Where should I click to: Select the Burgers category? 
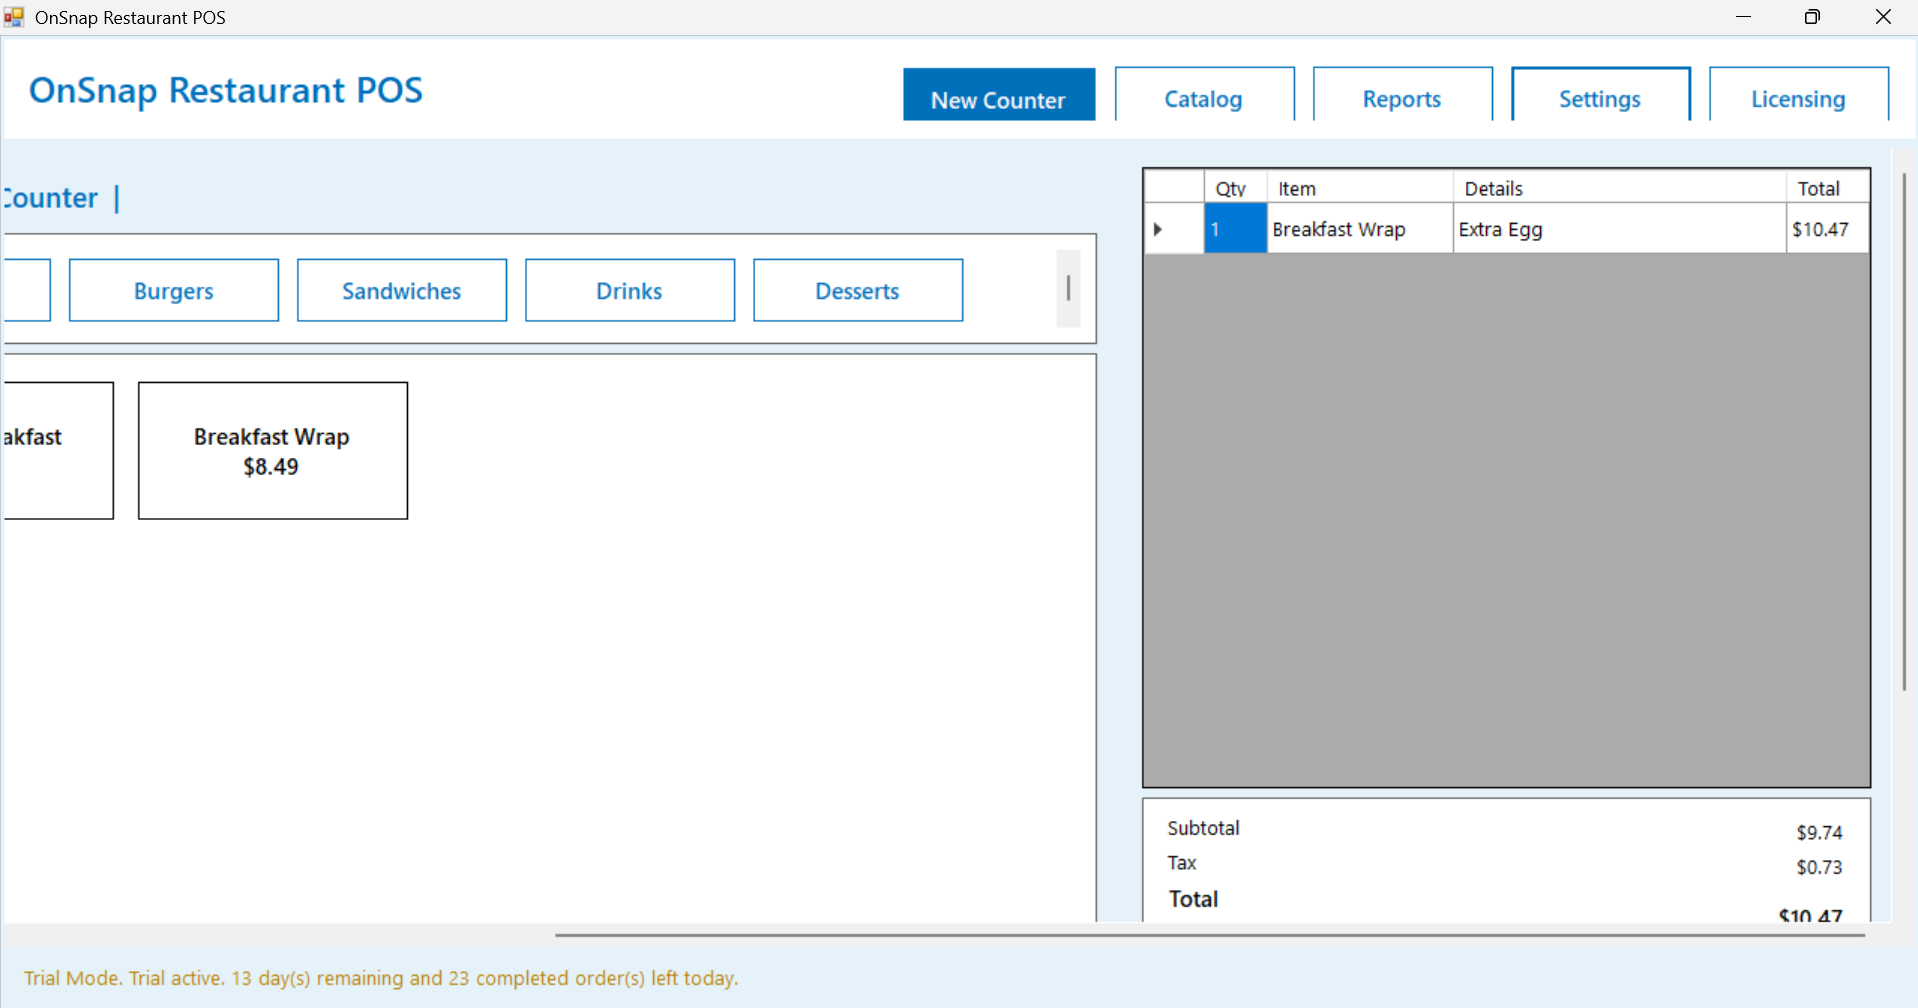pyautogui.click(x=174, y=291)
